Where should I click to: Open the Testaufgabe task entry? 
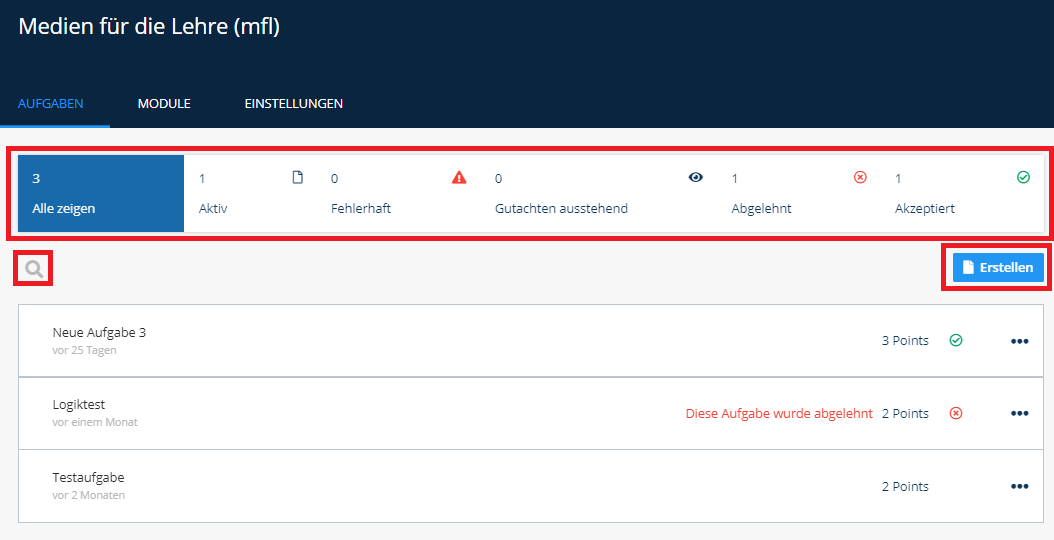pyautogui.click(x=531, y=486)
